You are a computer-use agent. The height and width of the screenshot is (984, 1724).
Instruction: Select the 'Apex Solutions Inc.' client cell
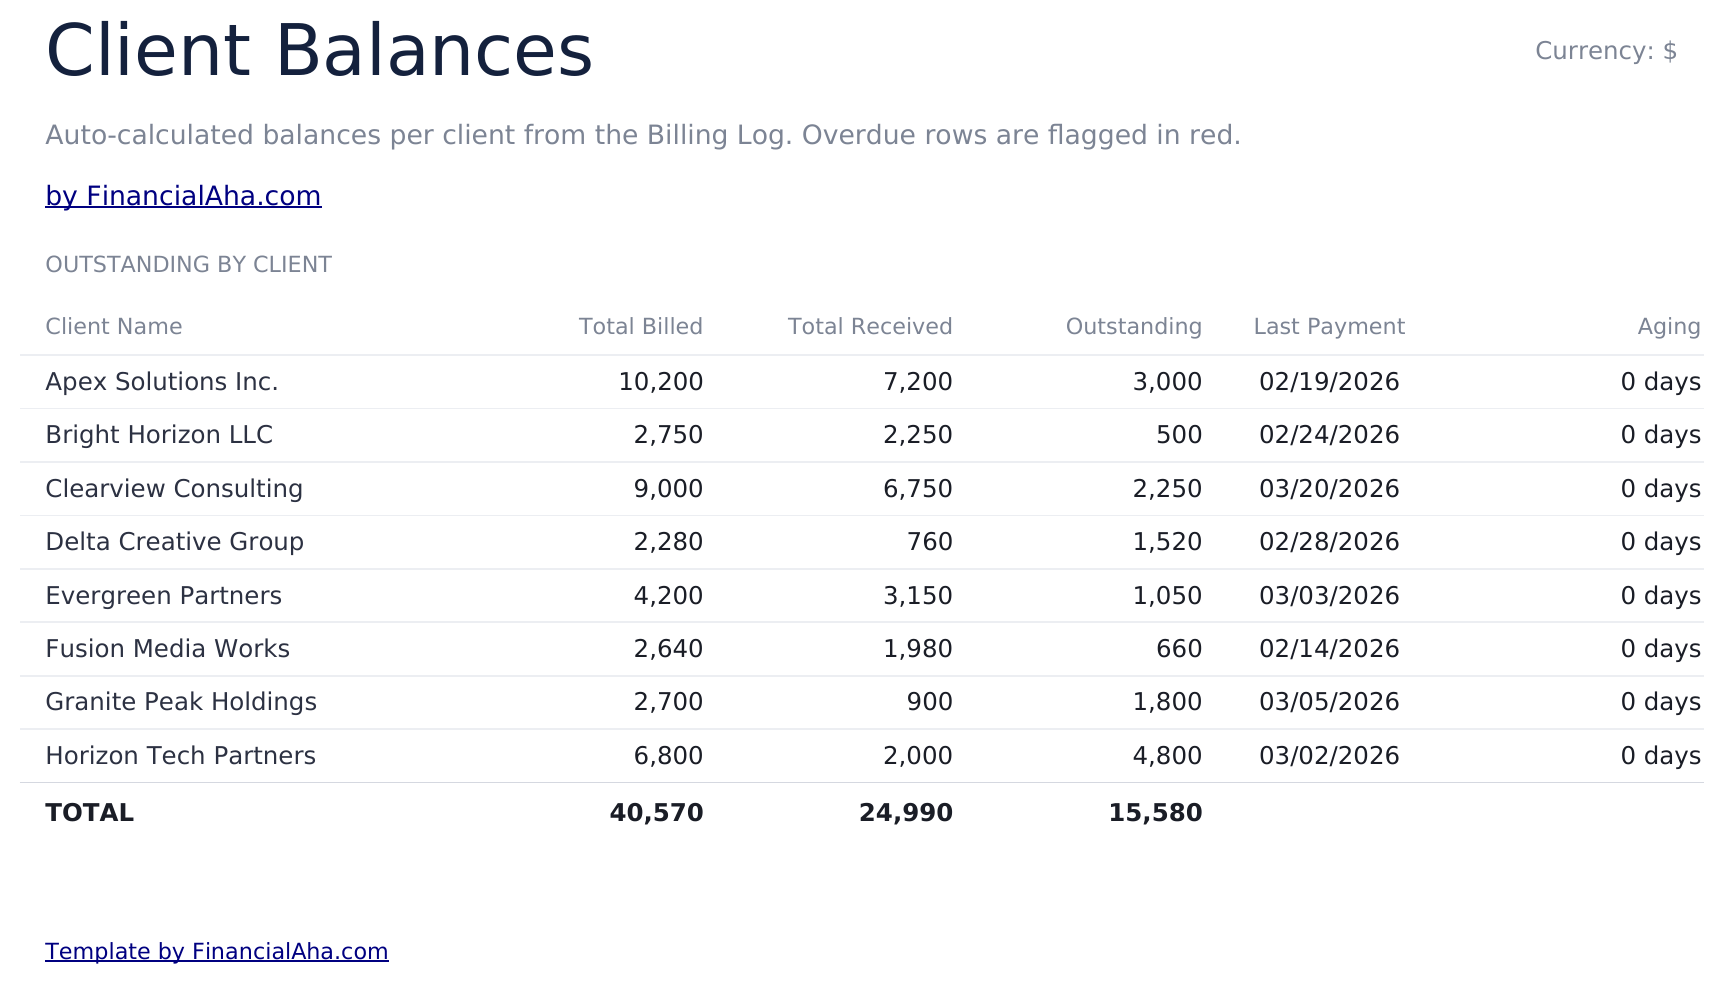162,382
